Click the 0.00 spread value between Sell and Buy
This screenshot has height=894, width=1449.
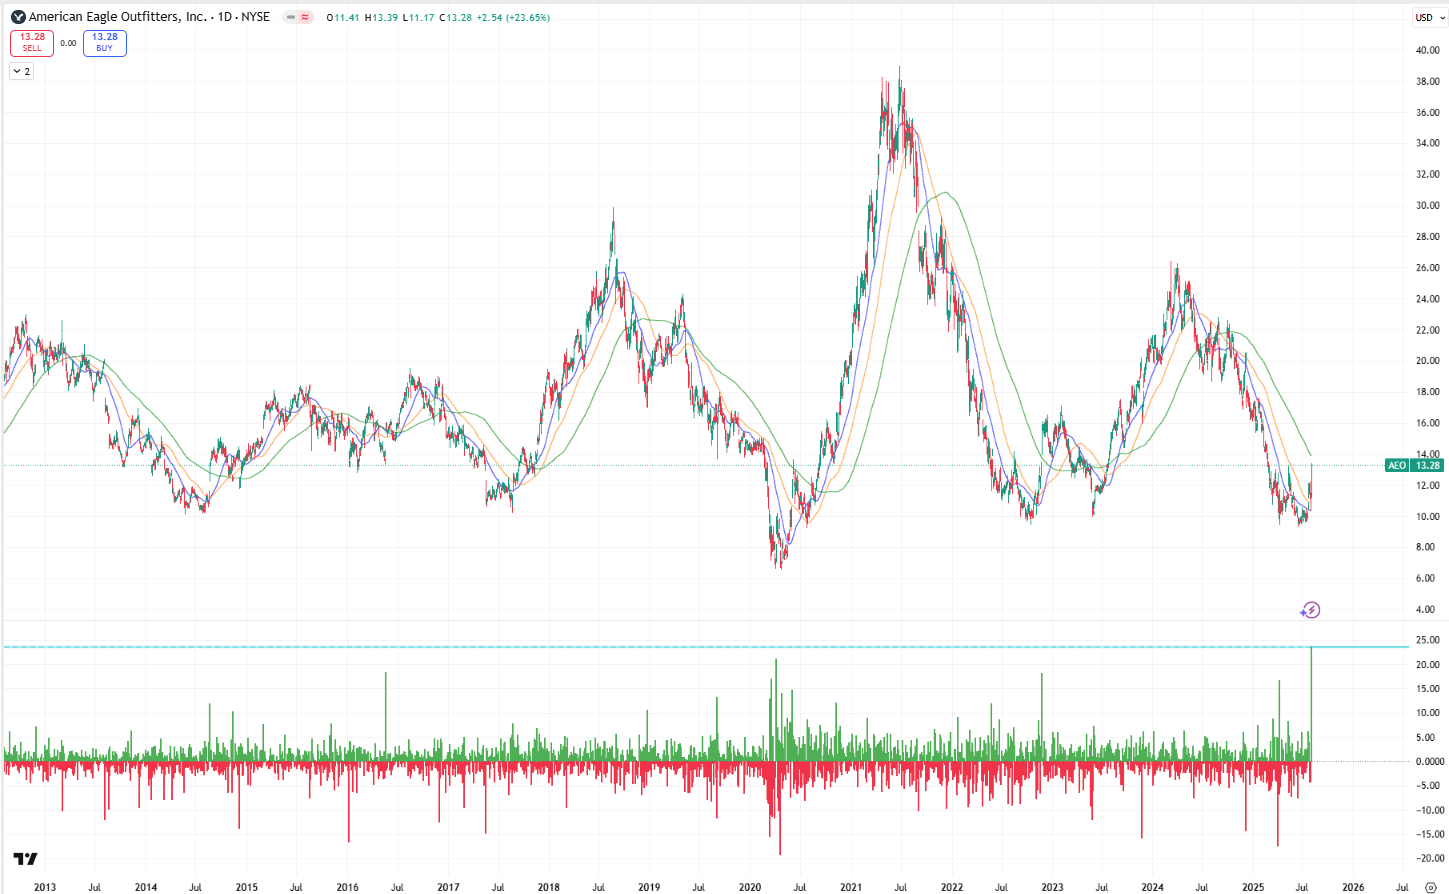pos(68,43)
